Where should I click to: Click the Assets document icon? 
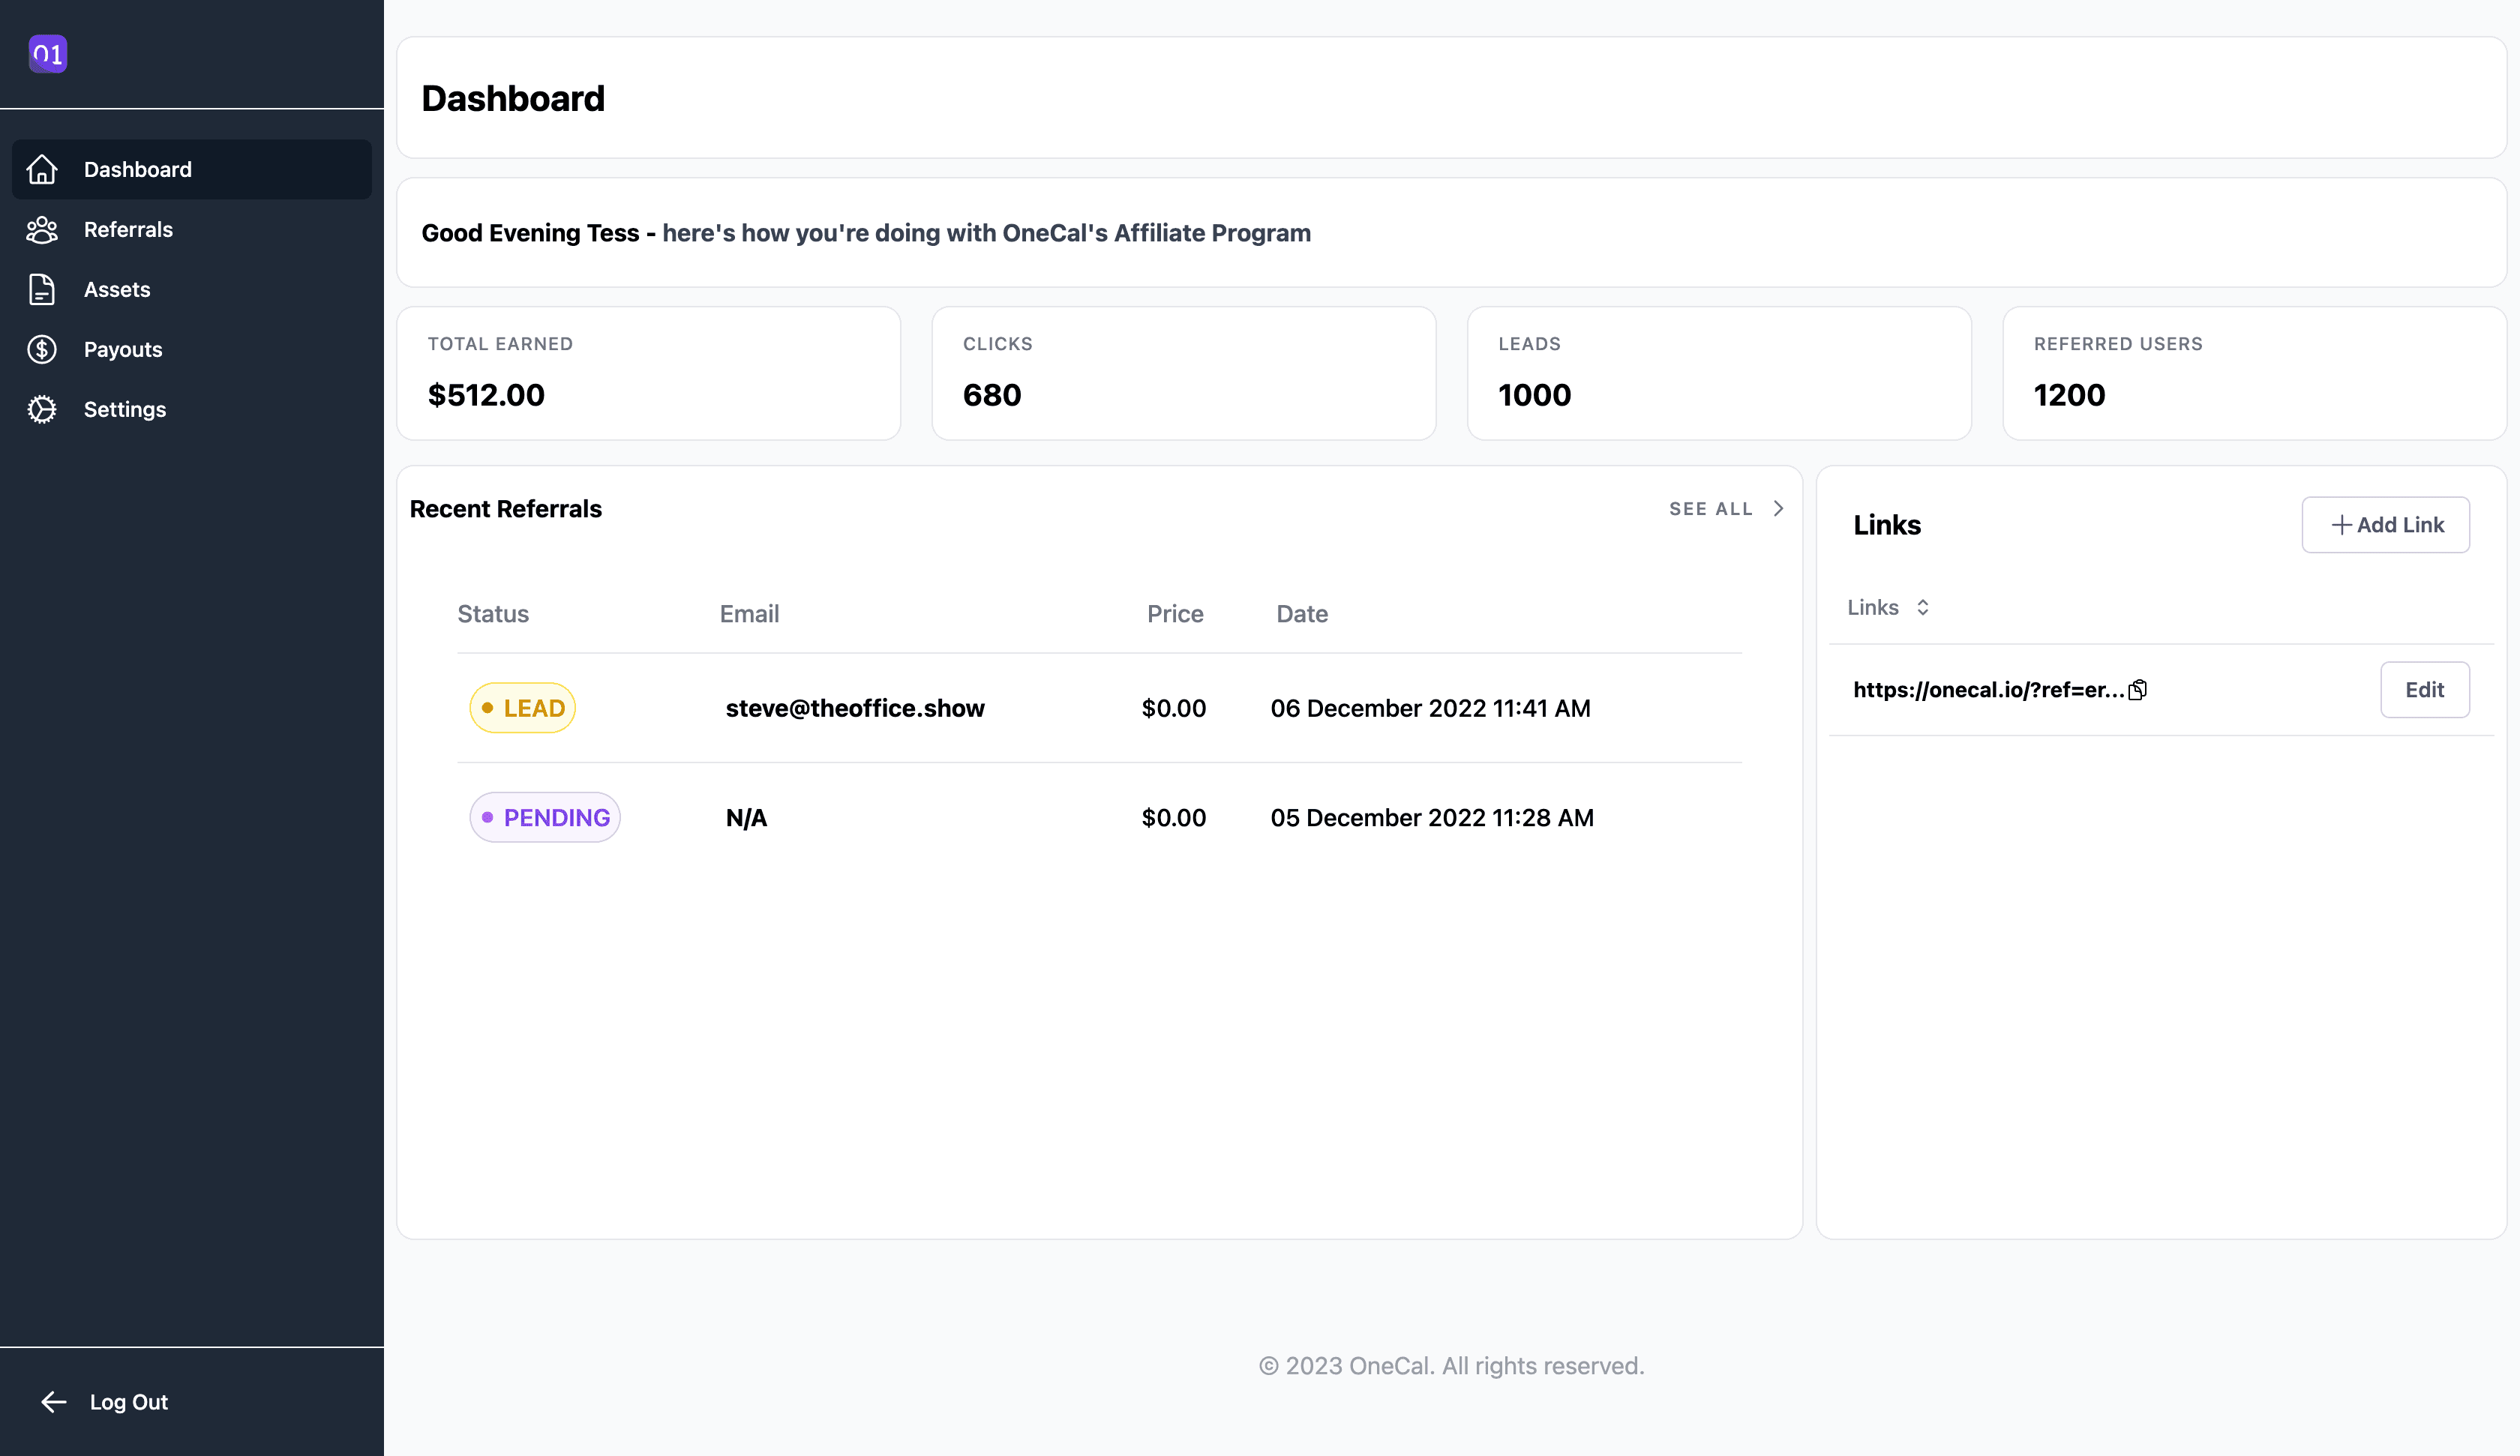coord(42,290)
